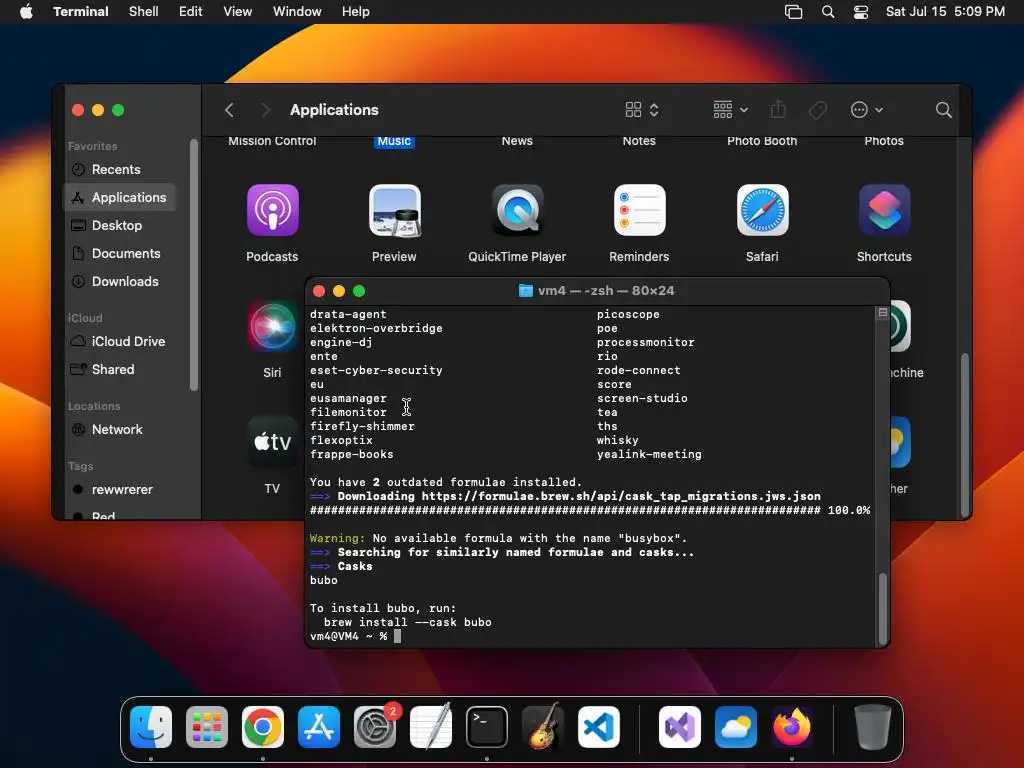Viewport: 1024px width, 768px height.
Task: Open Control Center in menu bar
Action: click(861, 12)
